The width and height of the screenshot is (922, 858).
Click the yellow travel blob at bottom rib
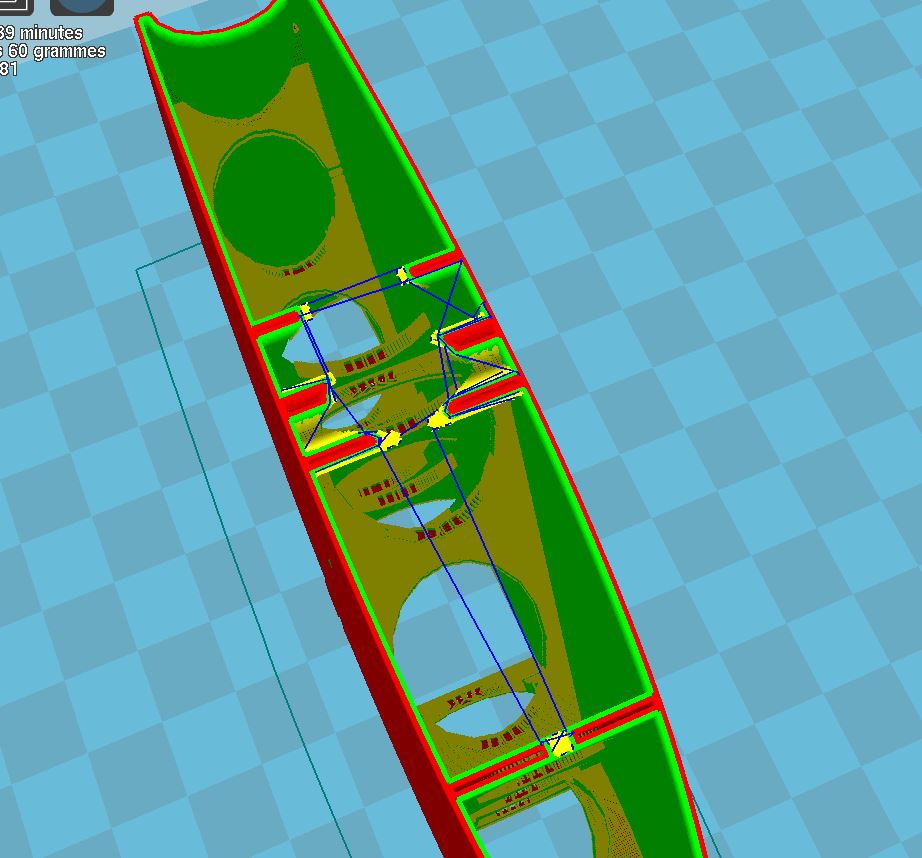click(x=558, y=745)
